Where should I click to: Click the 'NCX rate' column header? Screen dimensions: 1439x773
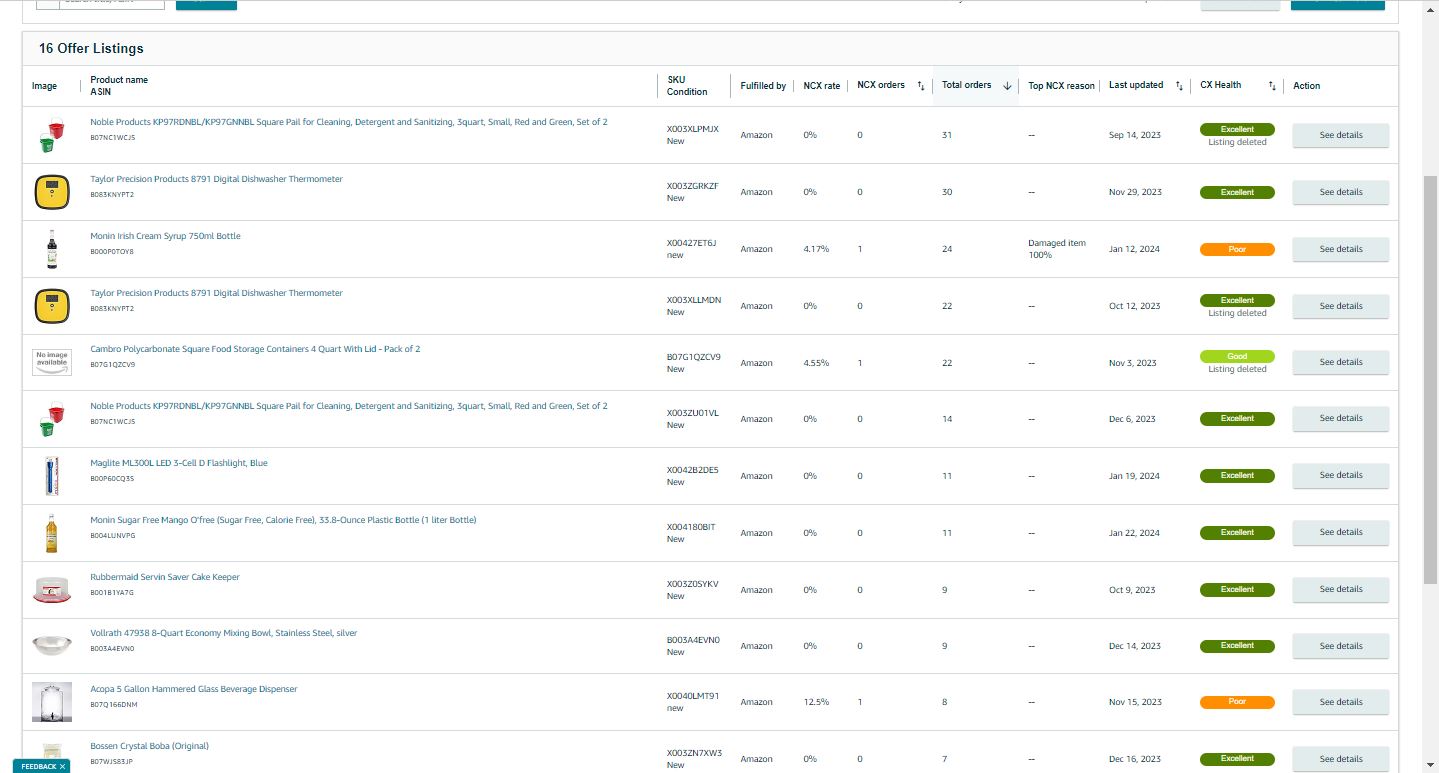click(822, 86)
